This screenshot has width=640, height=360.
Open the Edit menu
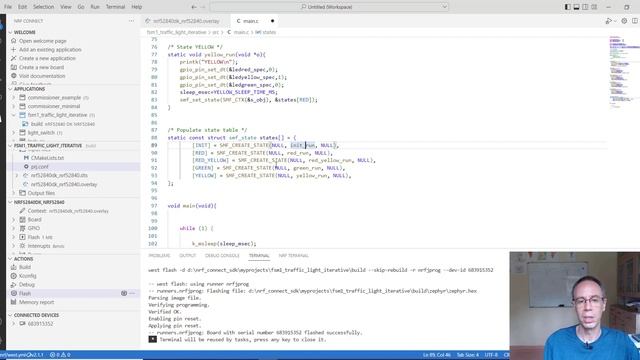tap(22, 7)
